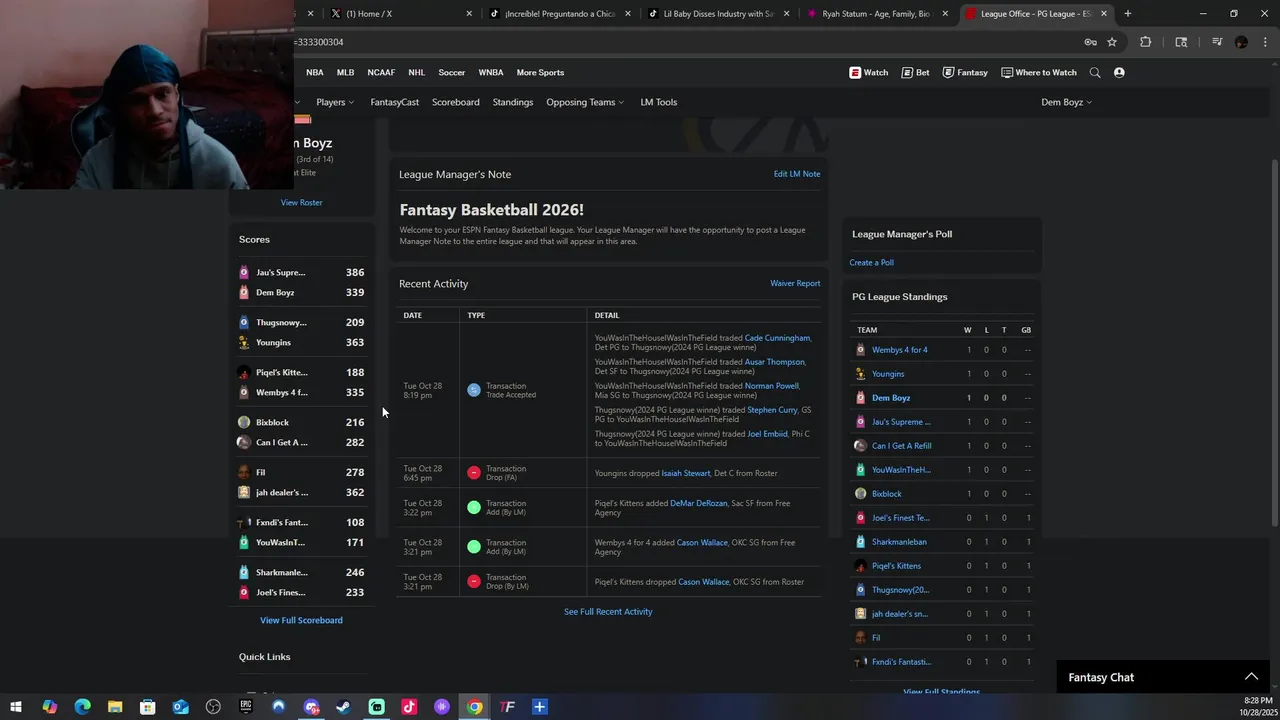Screen dimensions: 1280x720
Task: Click Bixblock team logo in Scores
Action: tap(244, 422)
